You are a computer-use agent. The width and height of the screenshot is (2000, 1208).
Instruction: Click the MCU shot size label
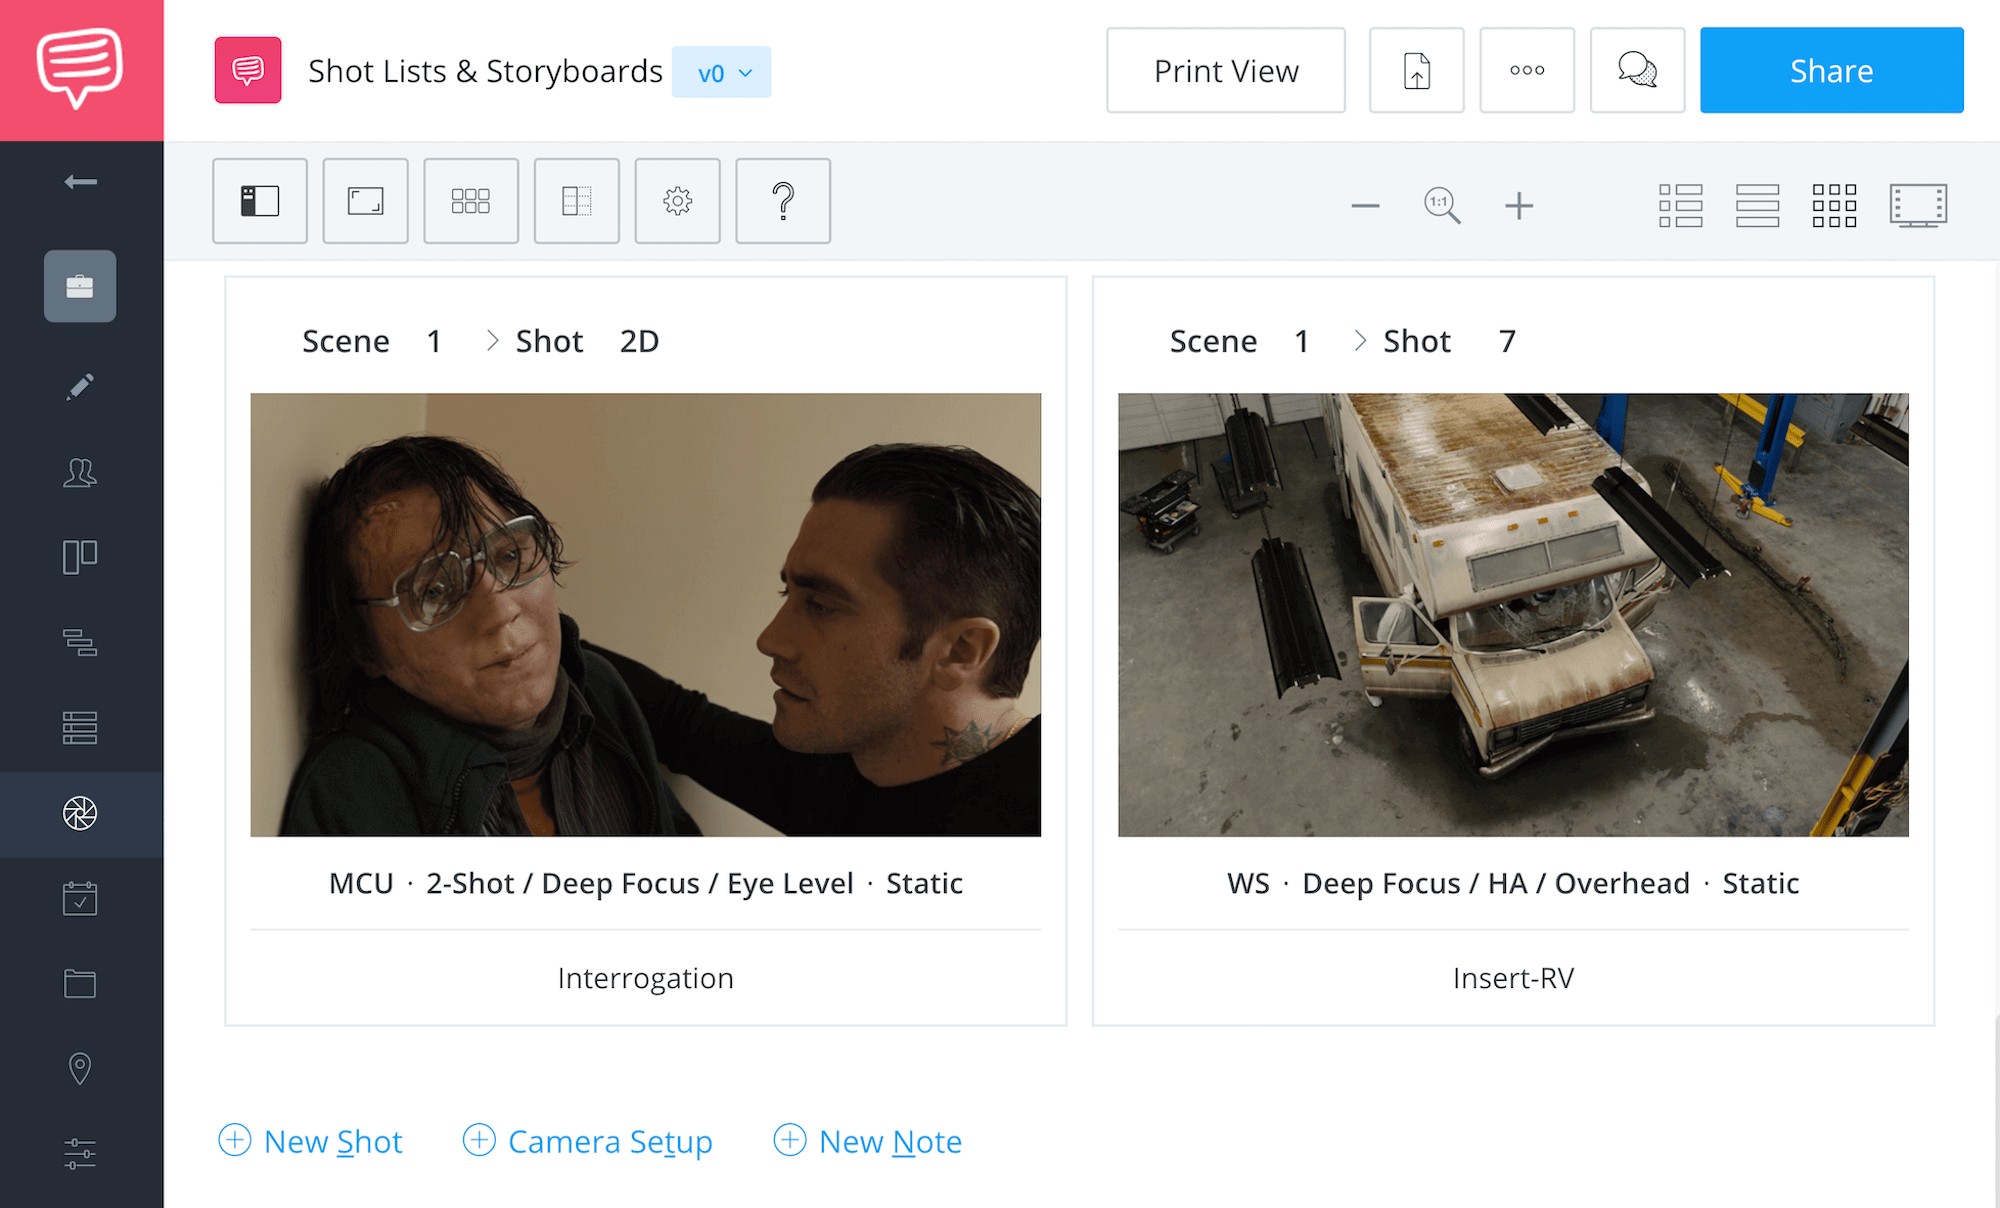pos(361,883)
